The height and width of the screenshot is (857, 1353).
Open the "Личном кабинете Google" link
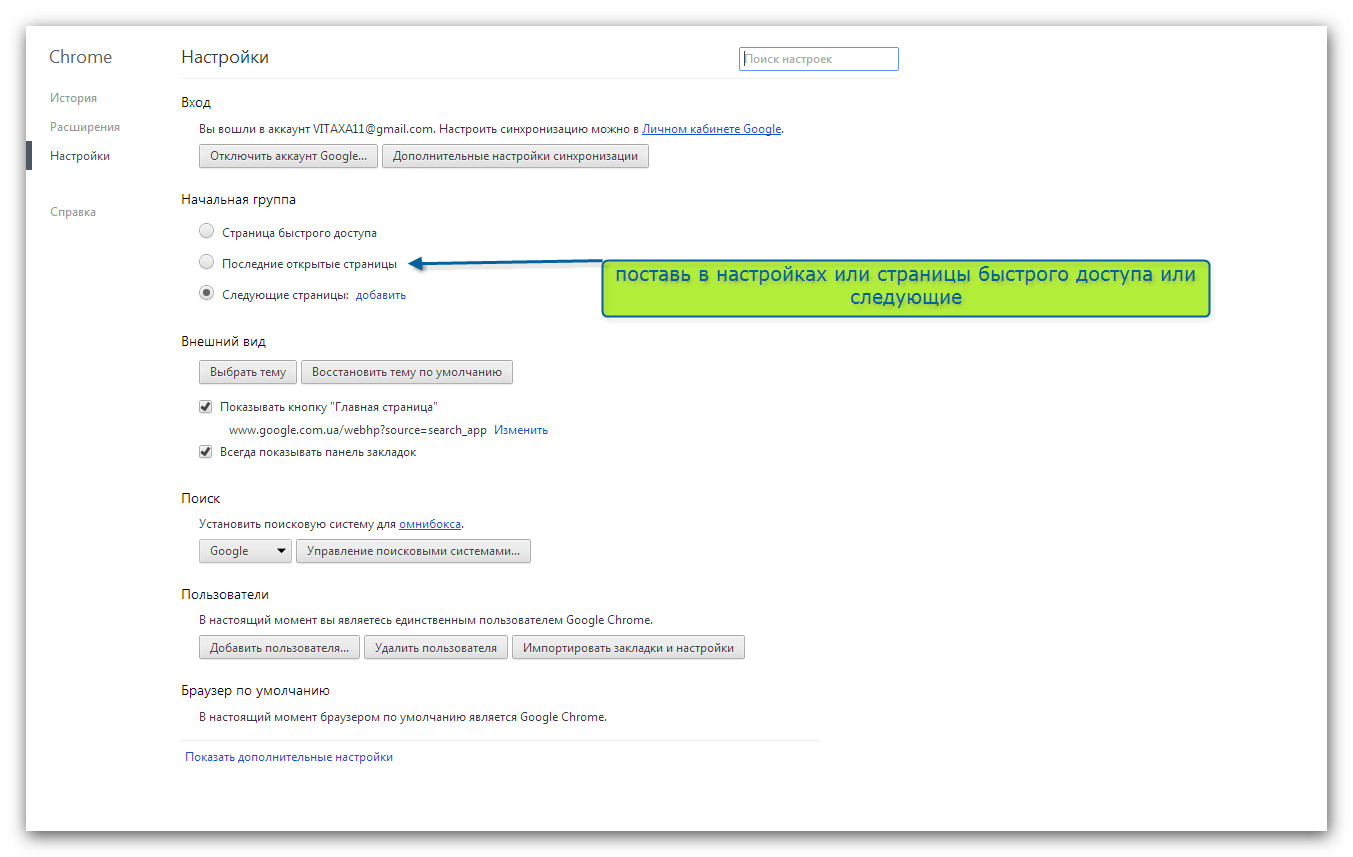tap(712, 129)
